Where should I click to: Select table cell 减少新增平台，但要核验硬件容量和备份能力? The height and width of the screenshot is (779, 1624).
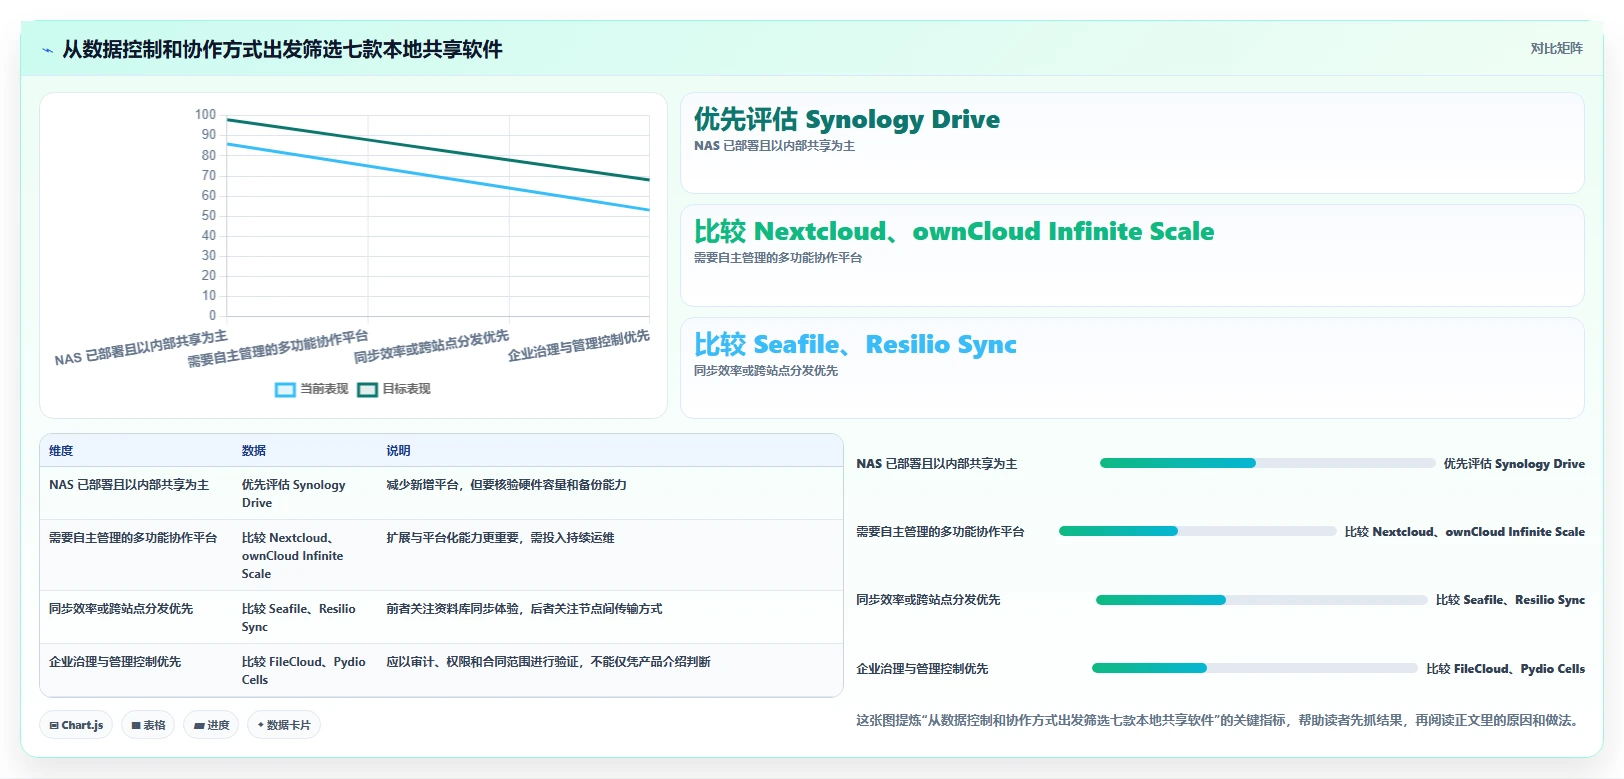(x=506, y=485)
